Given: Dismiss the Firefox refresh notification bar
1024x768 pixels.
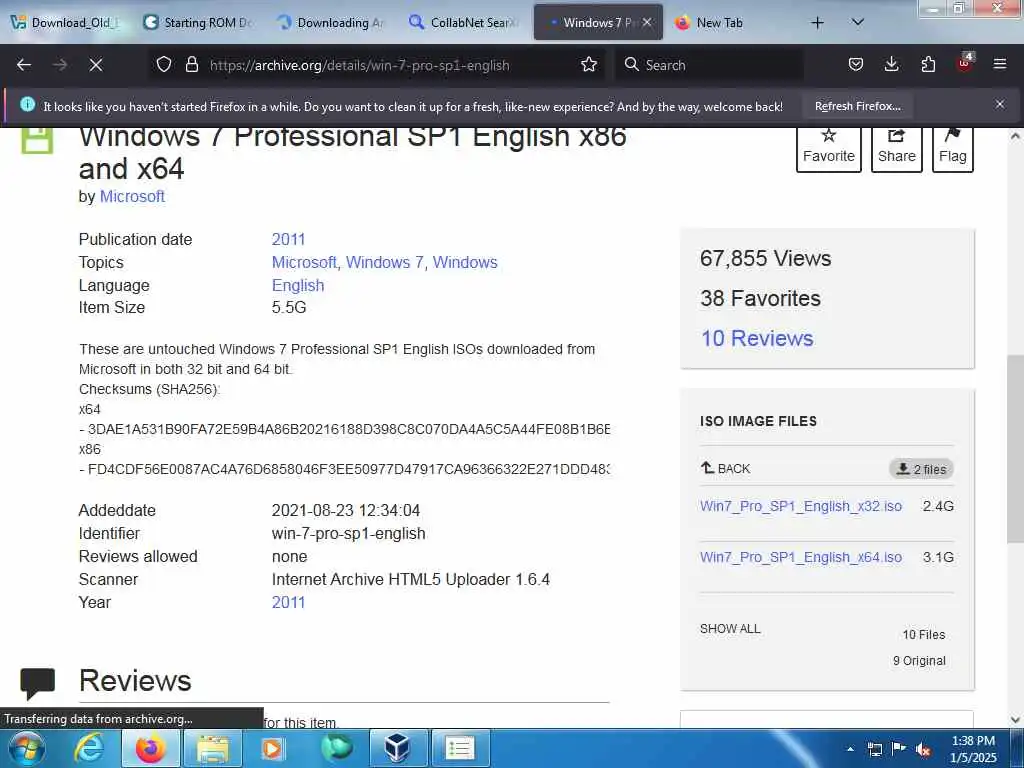Looking at the screenshot, I should point(1000,104).
